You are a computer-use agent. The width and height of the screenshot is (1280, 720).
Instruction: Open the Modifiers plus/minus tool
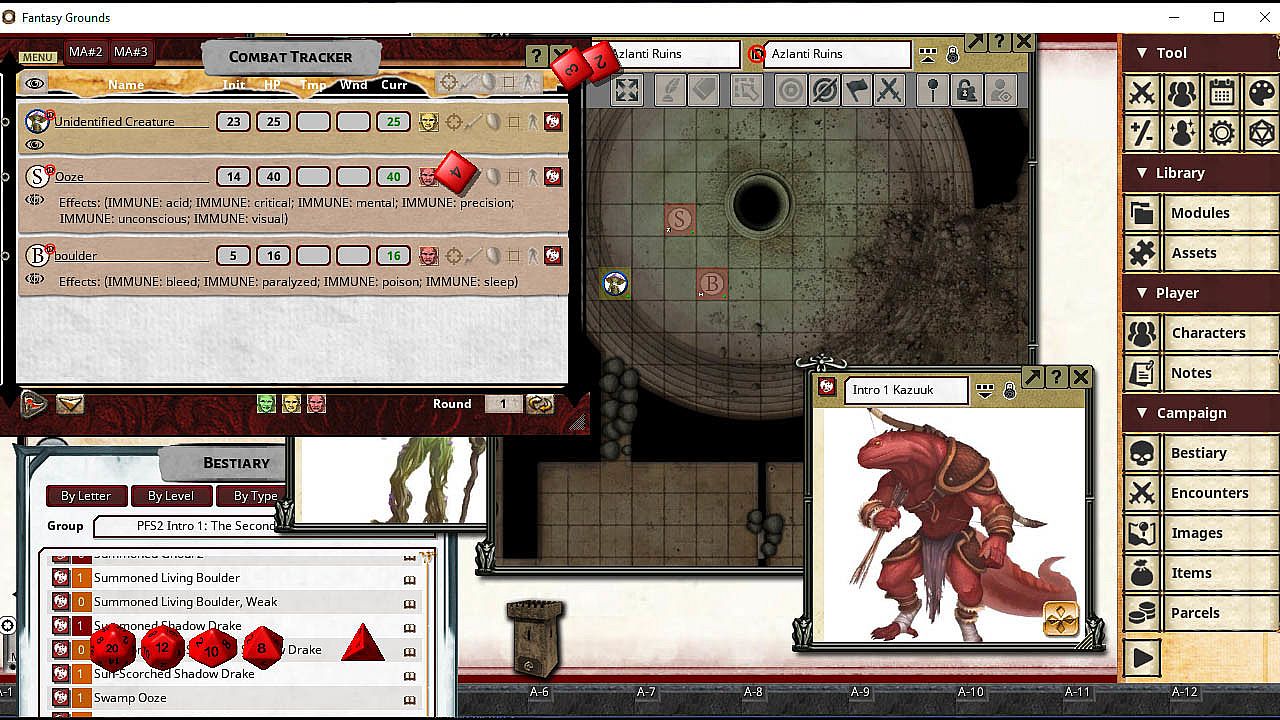click(x=1142, y=133)
